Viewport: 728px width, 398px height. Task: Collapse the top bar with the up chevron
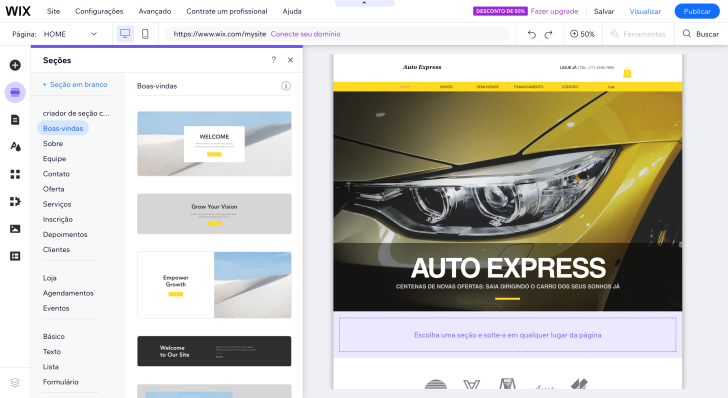point(364,3)
